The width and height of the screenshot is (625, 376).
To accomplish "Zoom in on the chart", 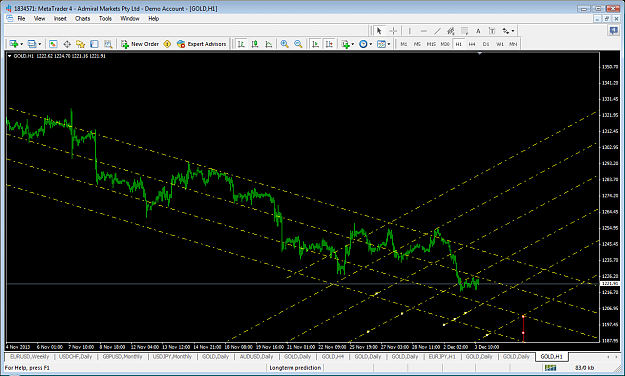I will (x=284, y=44).
